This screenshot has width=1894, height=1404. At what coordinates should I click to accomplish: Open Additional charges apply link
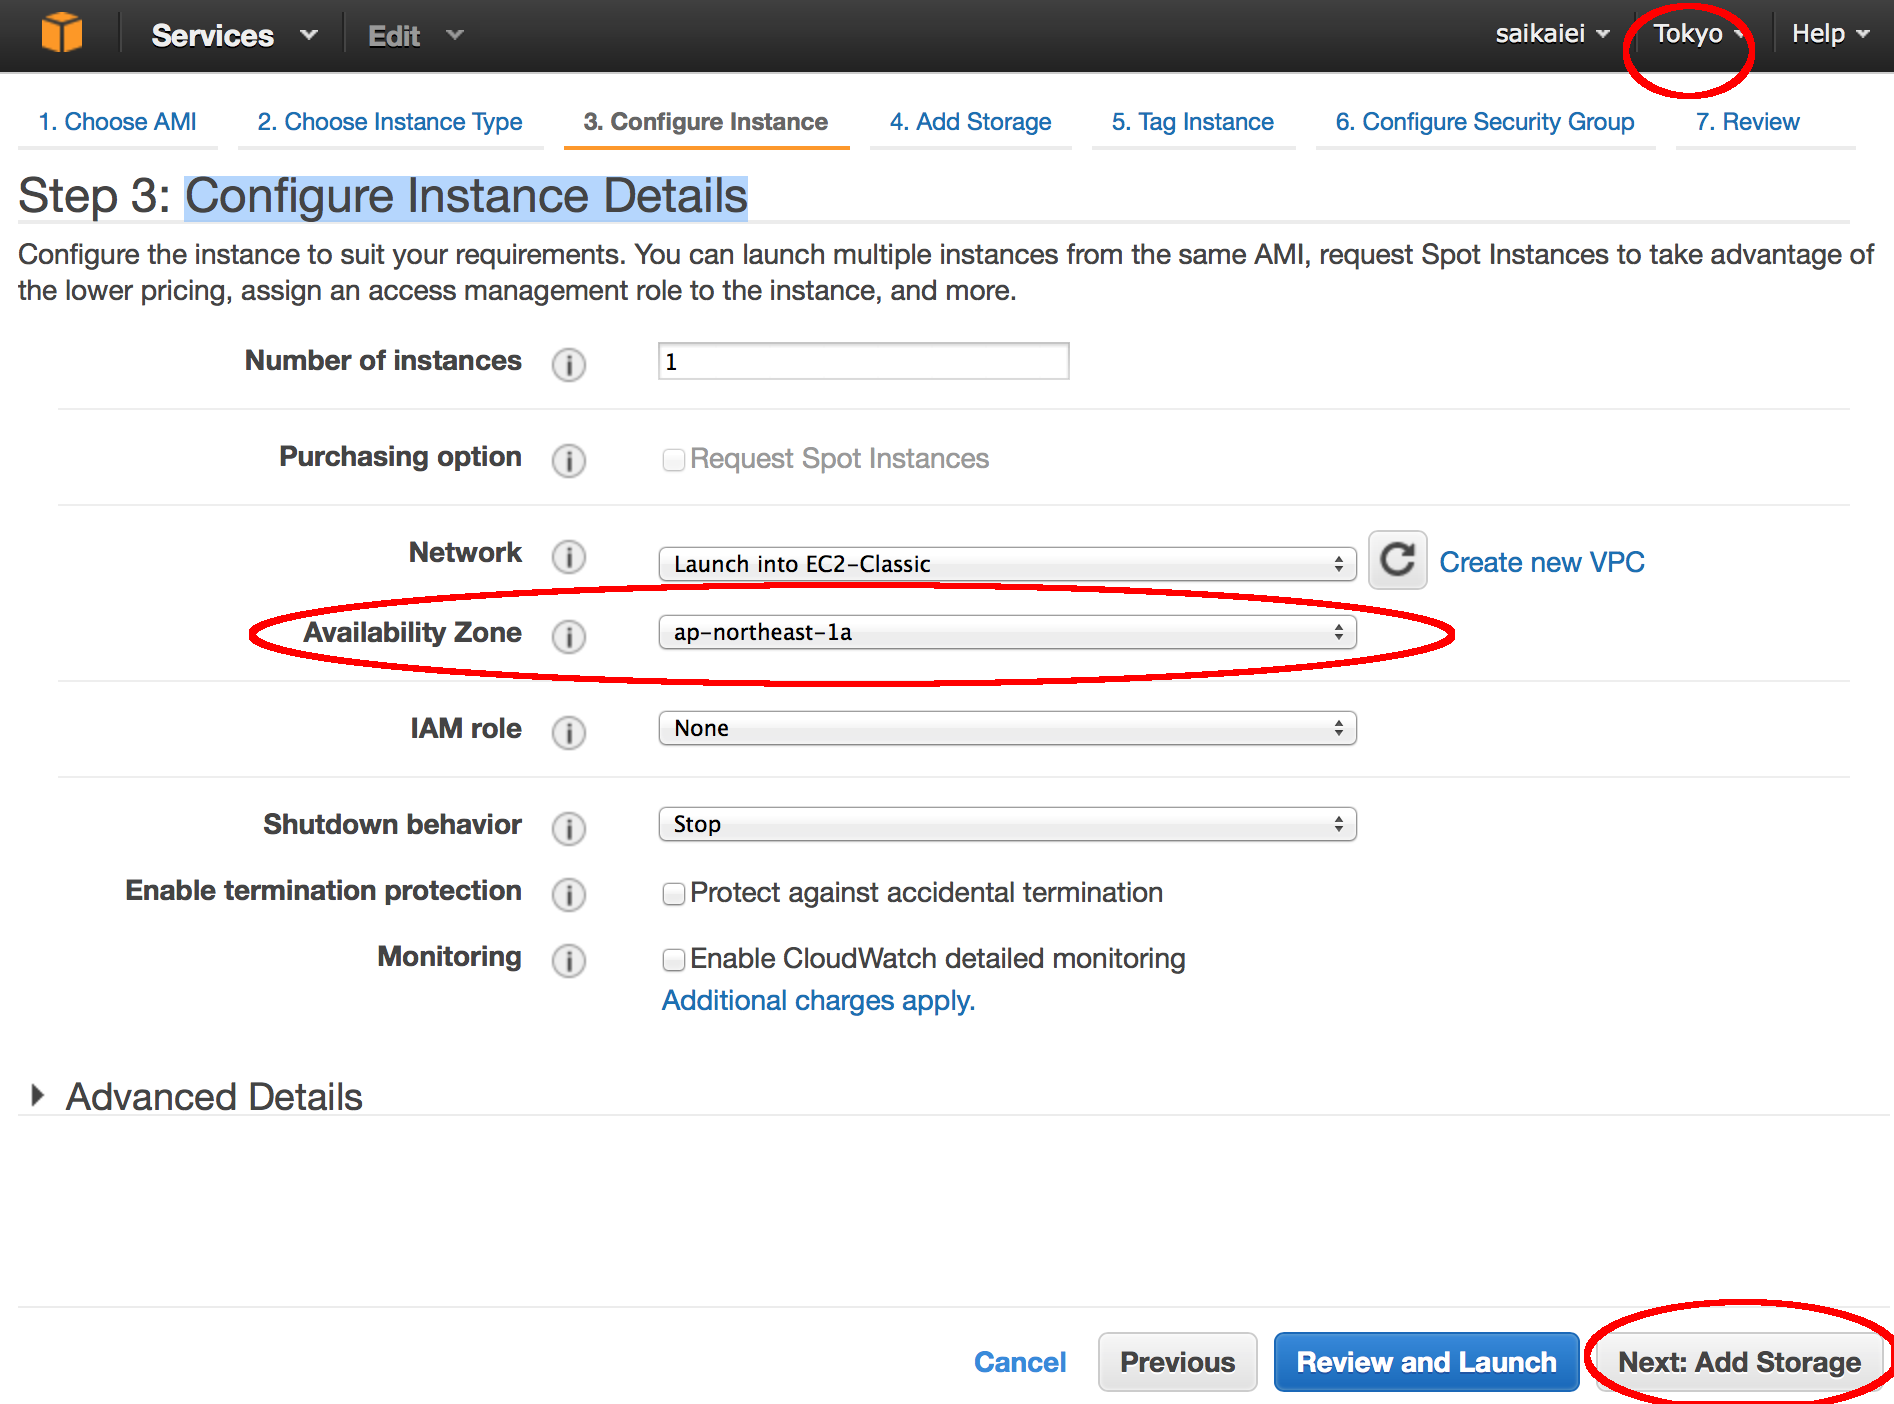[818, 1001]
